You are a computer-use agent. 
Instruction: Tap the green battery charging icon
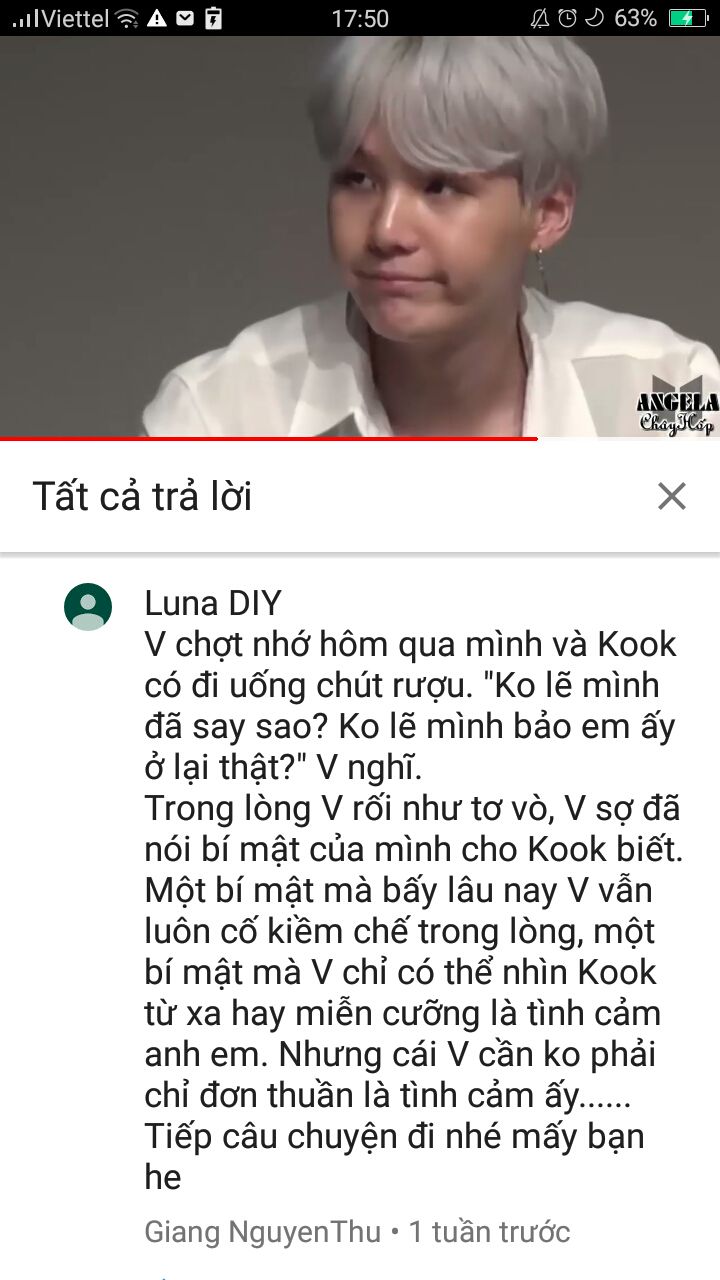point(688,18)
